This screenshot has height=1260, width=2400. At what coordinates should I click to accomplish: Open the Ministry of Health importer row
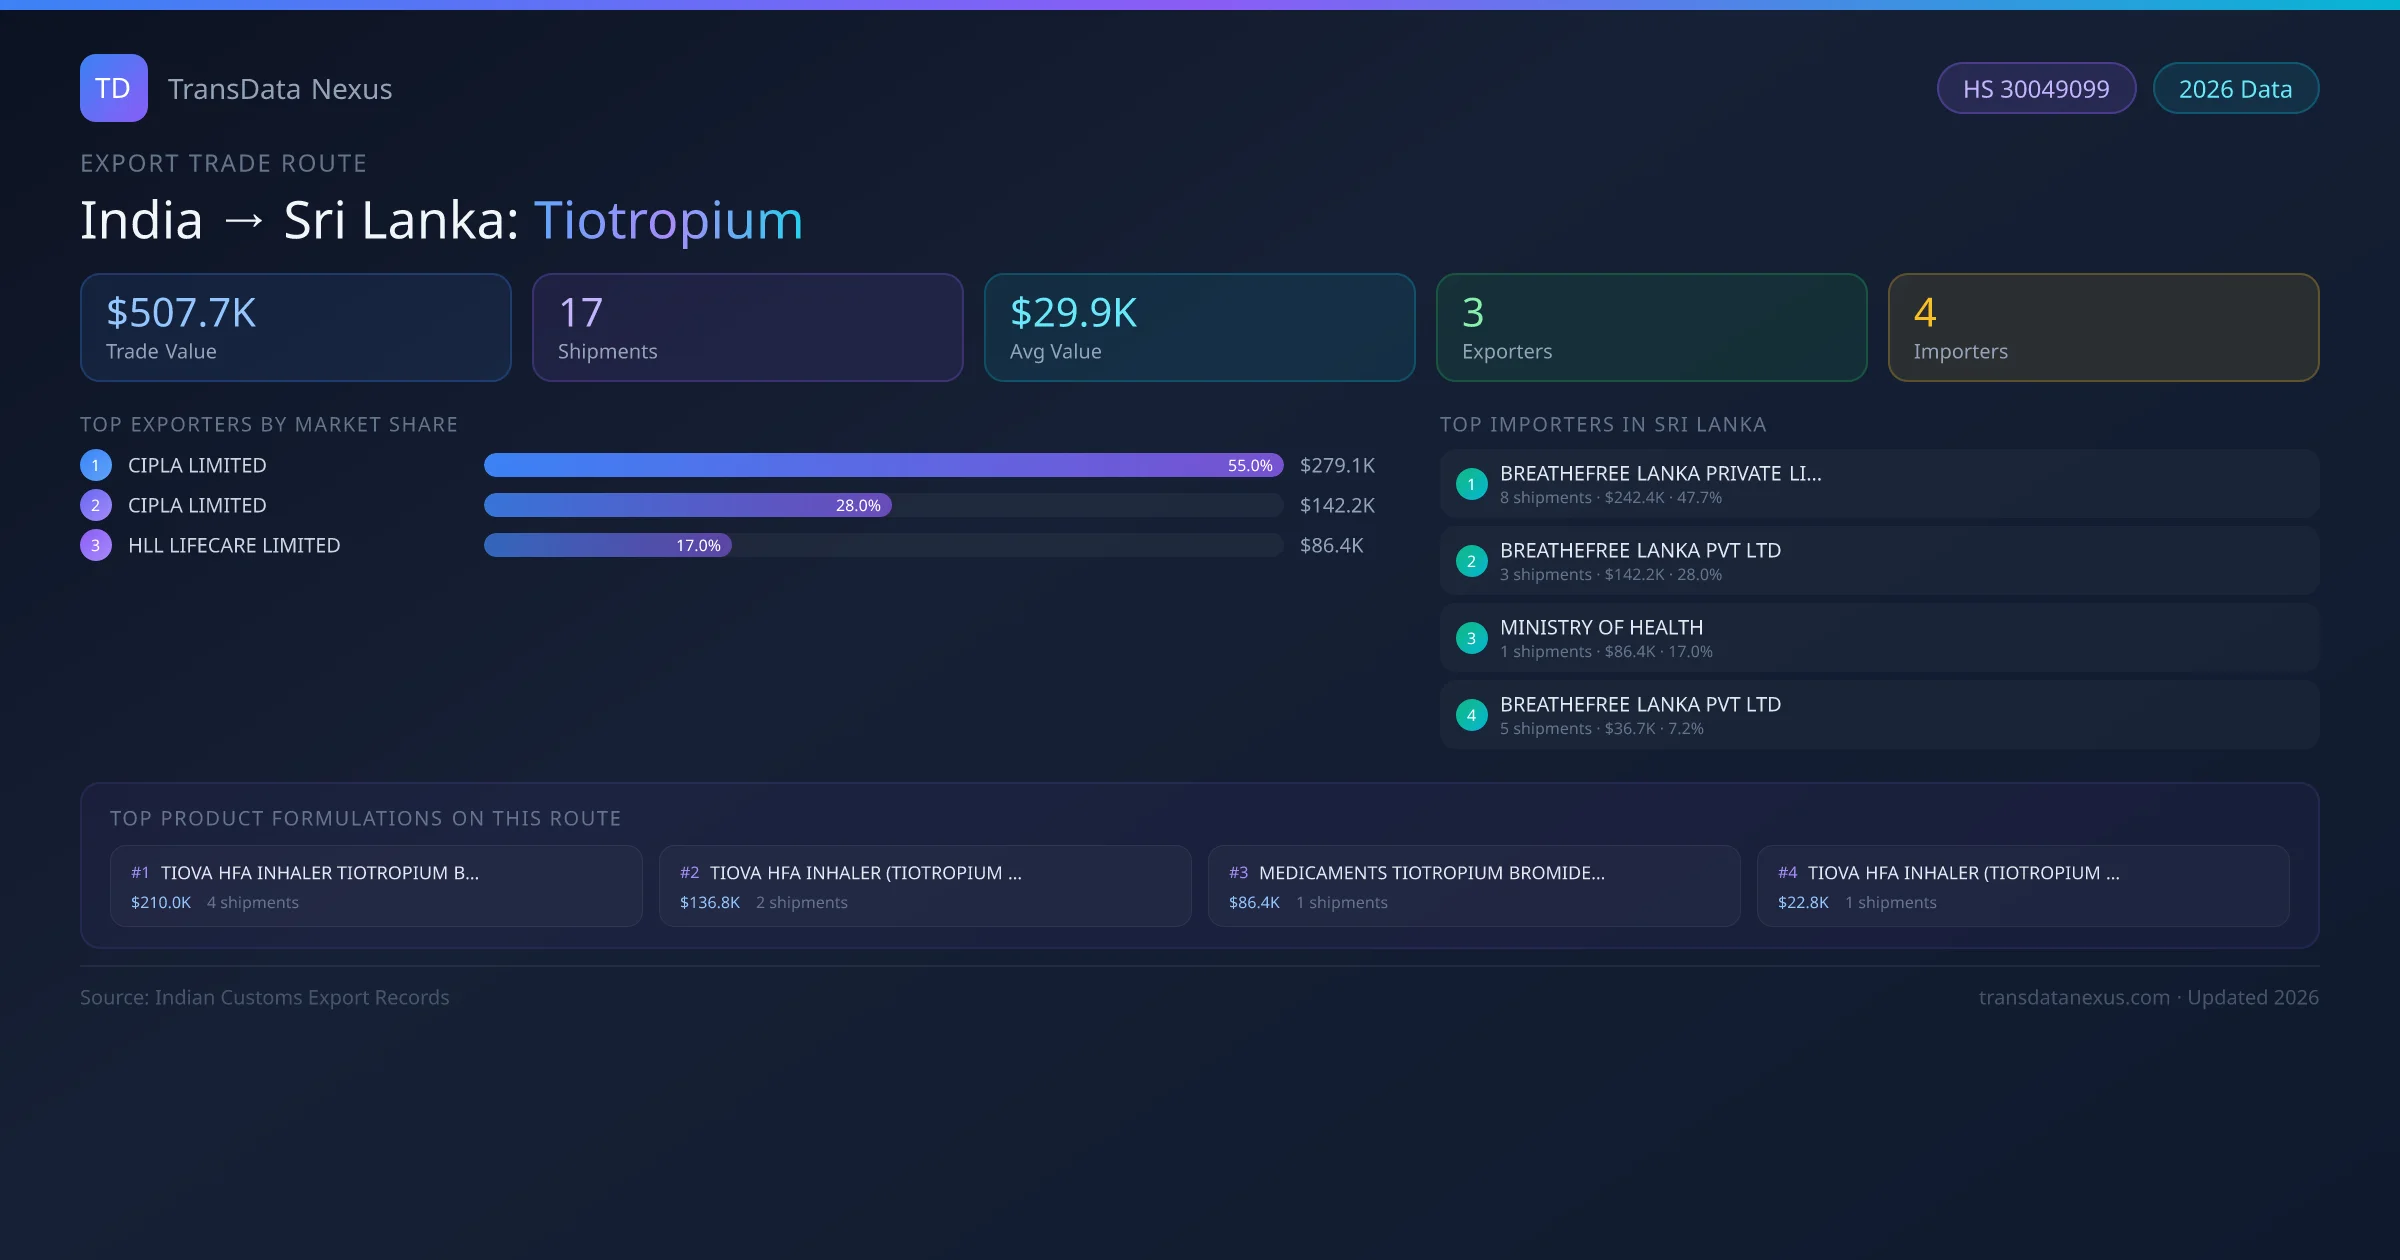(1879, 638)
